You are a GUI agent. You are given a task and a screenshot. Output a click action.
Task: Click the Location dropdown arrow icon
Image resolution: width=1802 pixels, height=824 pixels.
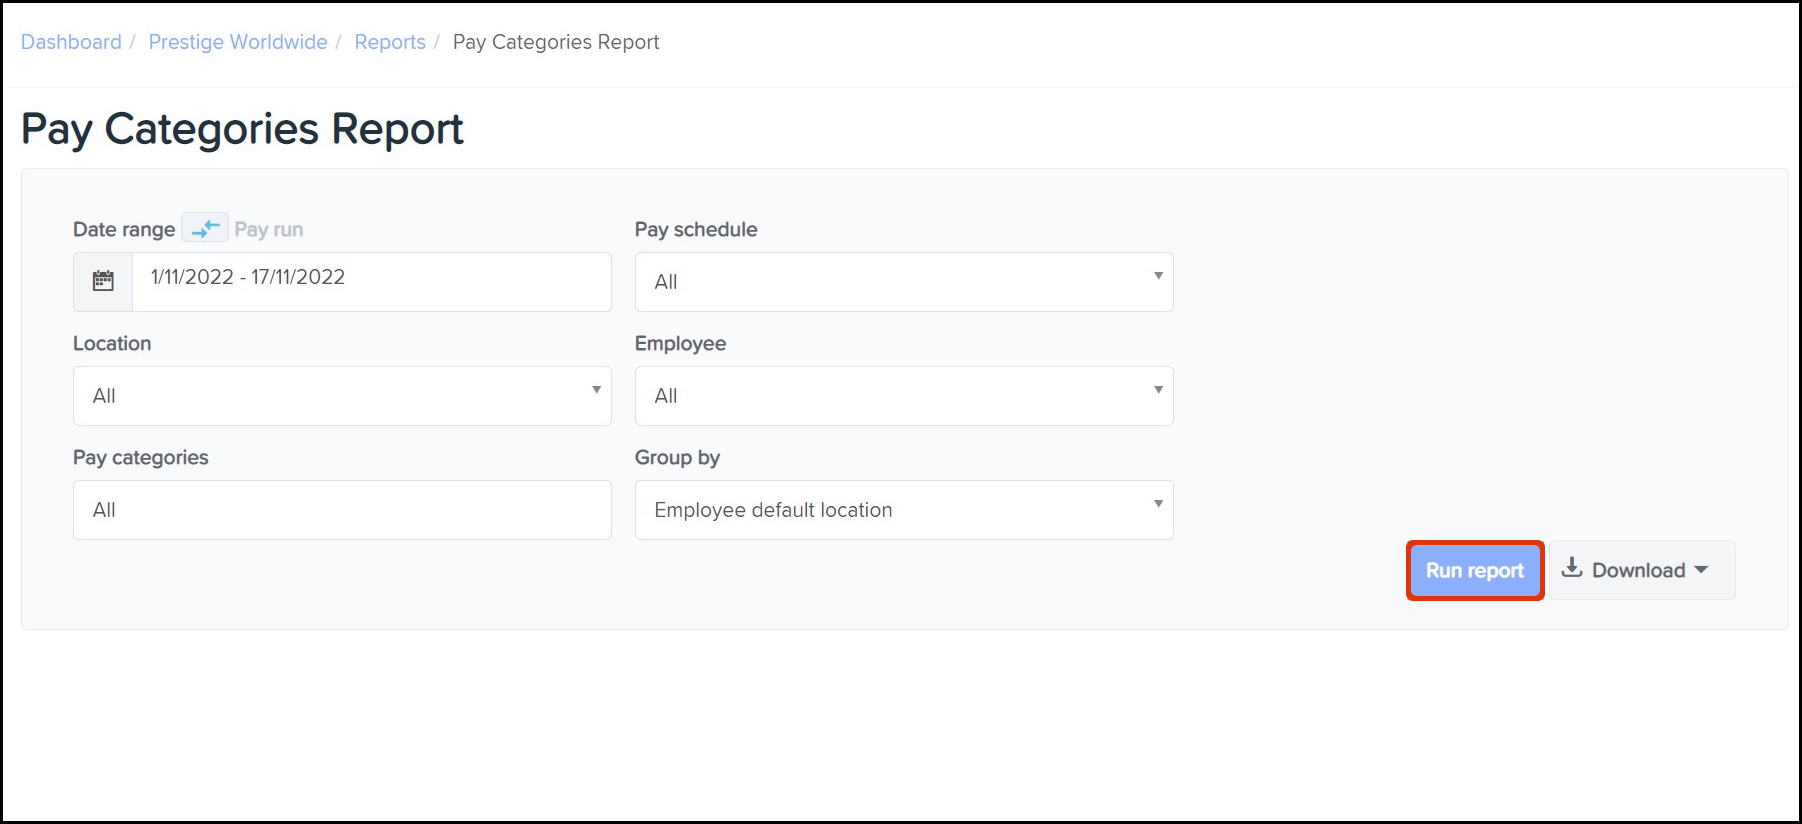pyautogui.click(x=596, y=390)
